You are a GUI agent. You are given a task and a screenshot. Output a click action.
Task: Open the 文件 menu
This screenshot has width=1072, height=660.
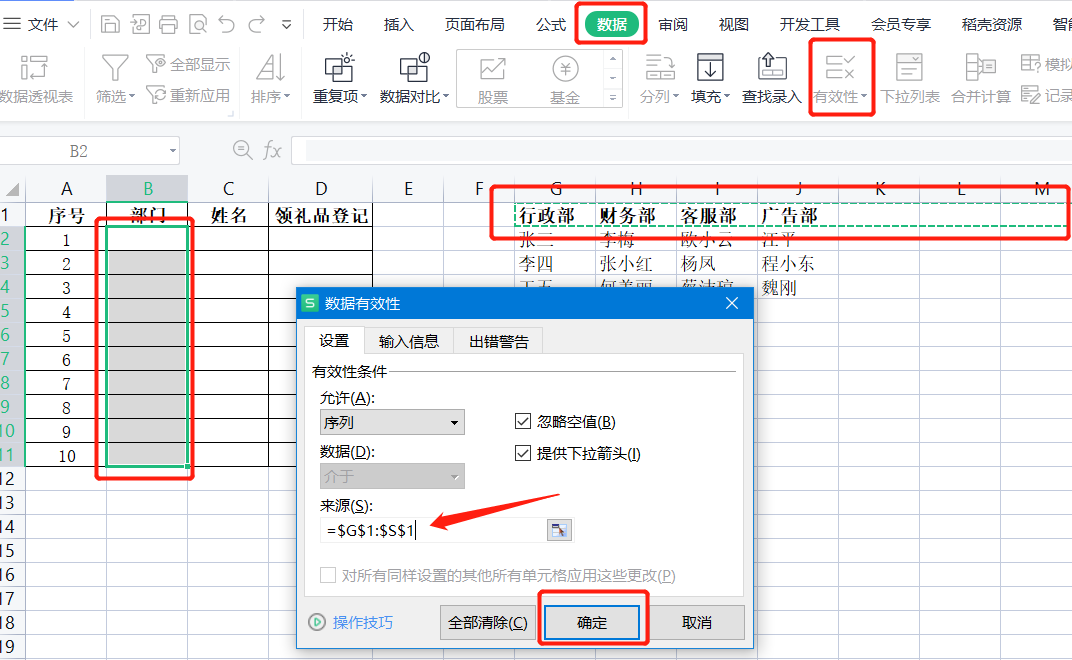pos(41,25)
